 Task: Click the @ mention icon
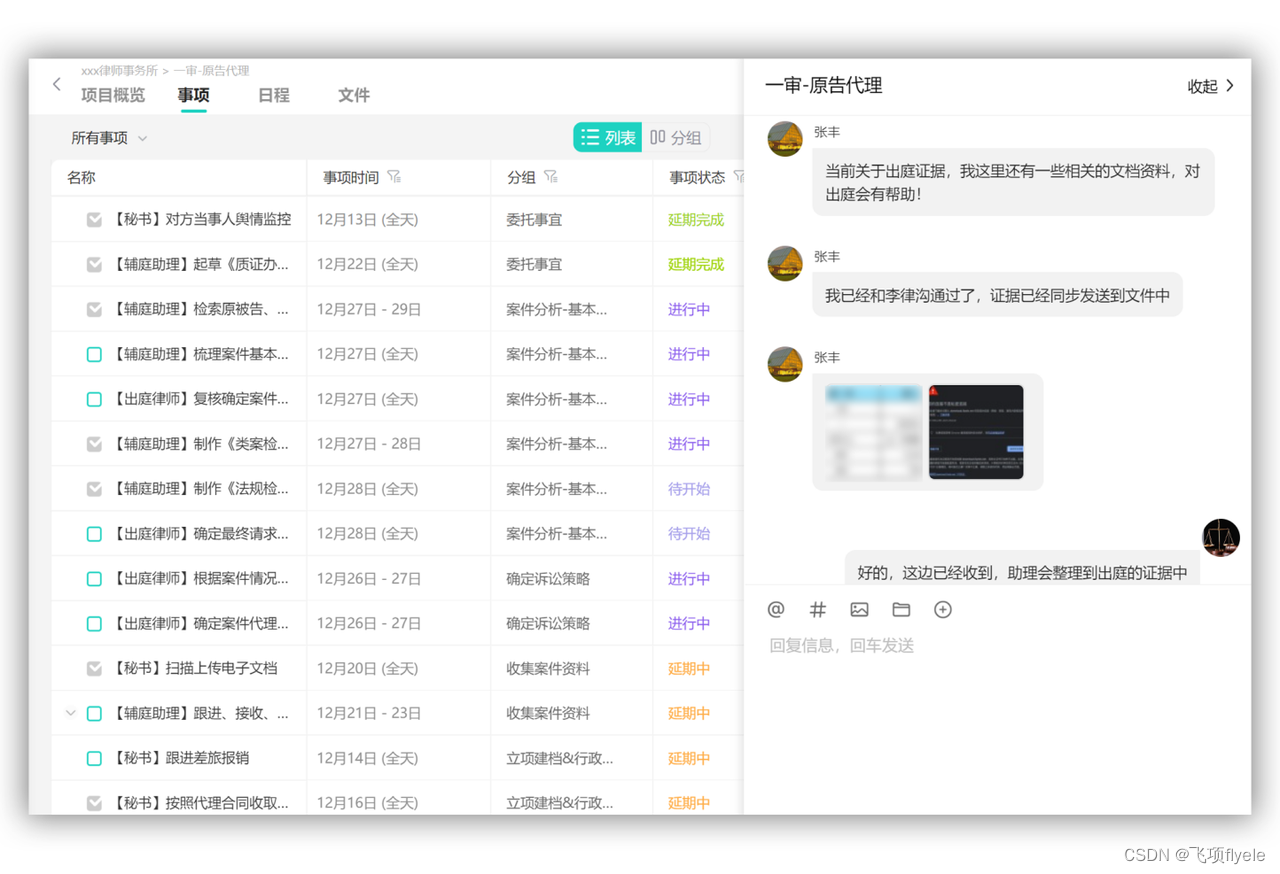776,609
